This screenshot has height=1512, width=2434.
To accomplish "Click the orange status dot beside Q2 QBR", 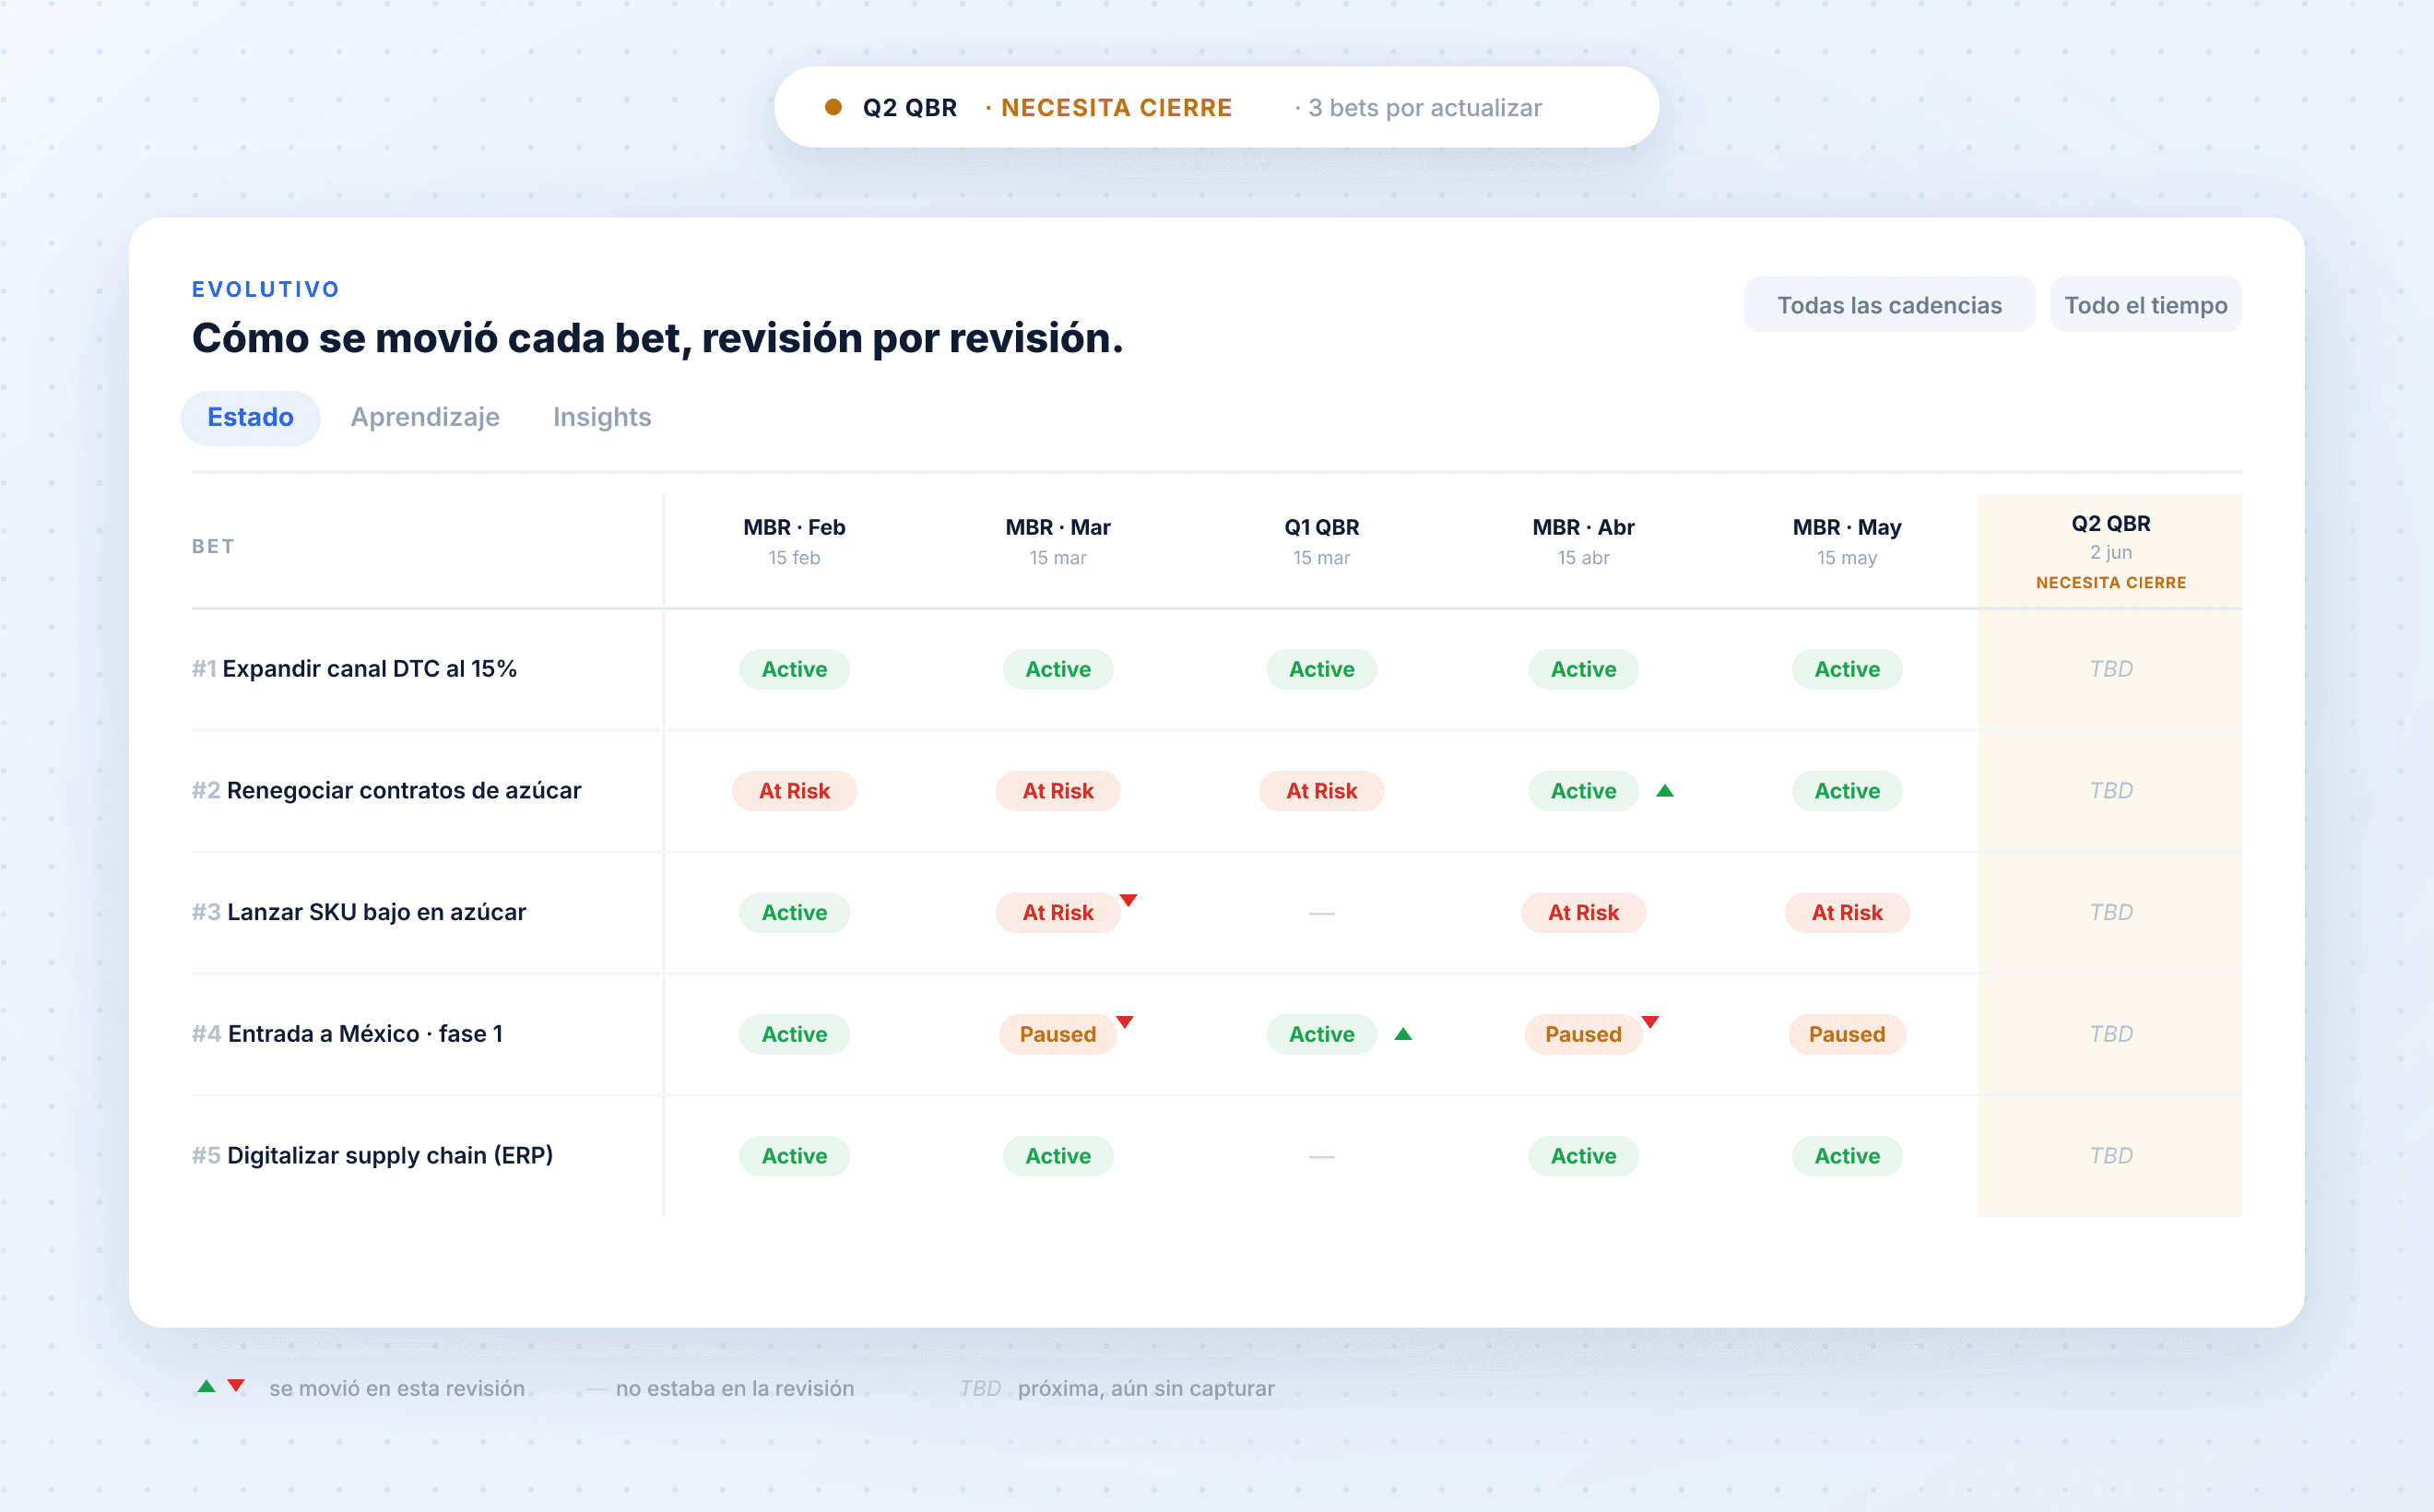I will [833, 107].
